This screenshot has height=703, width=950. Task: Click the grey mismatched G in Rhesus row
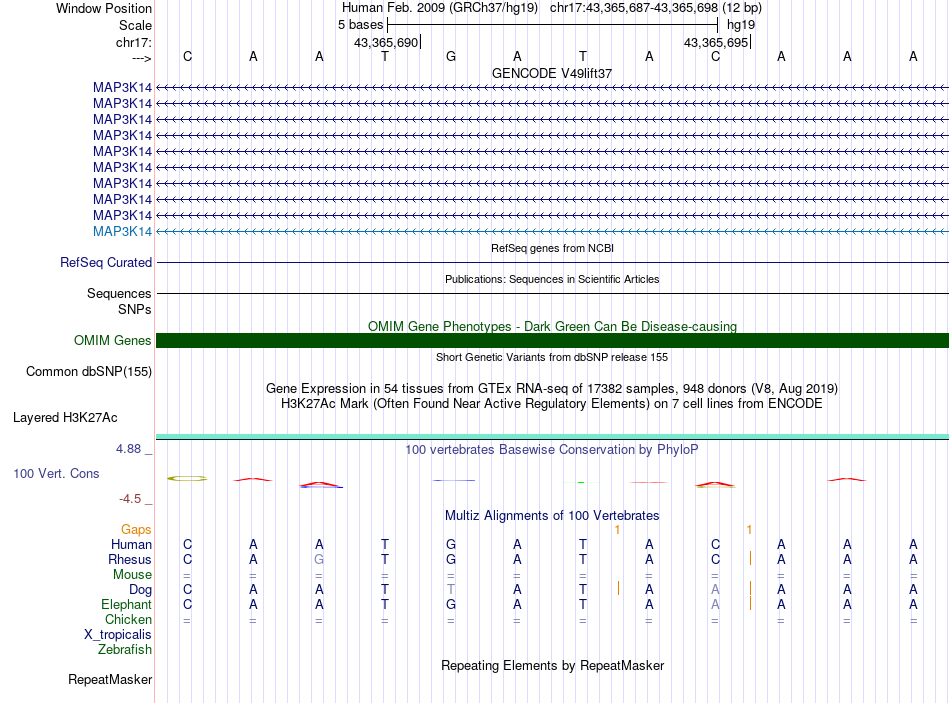click(x=319, y=559)
